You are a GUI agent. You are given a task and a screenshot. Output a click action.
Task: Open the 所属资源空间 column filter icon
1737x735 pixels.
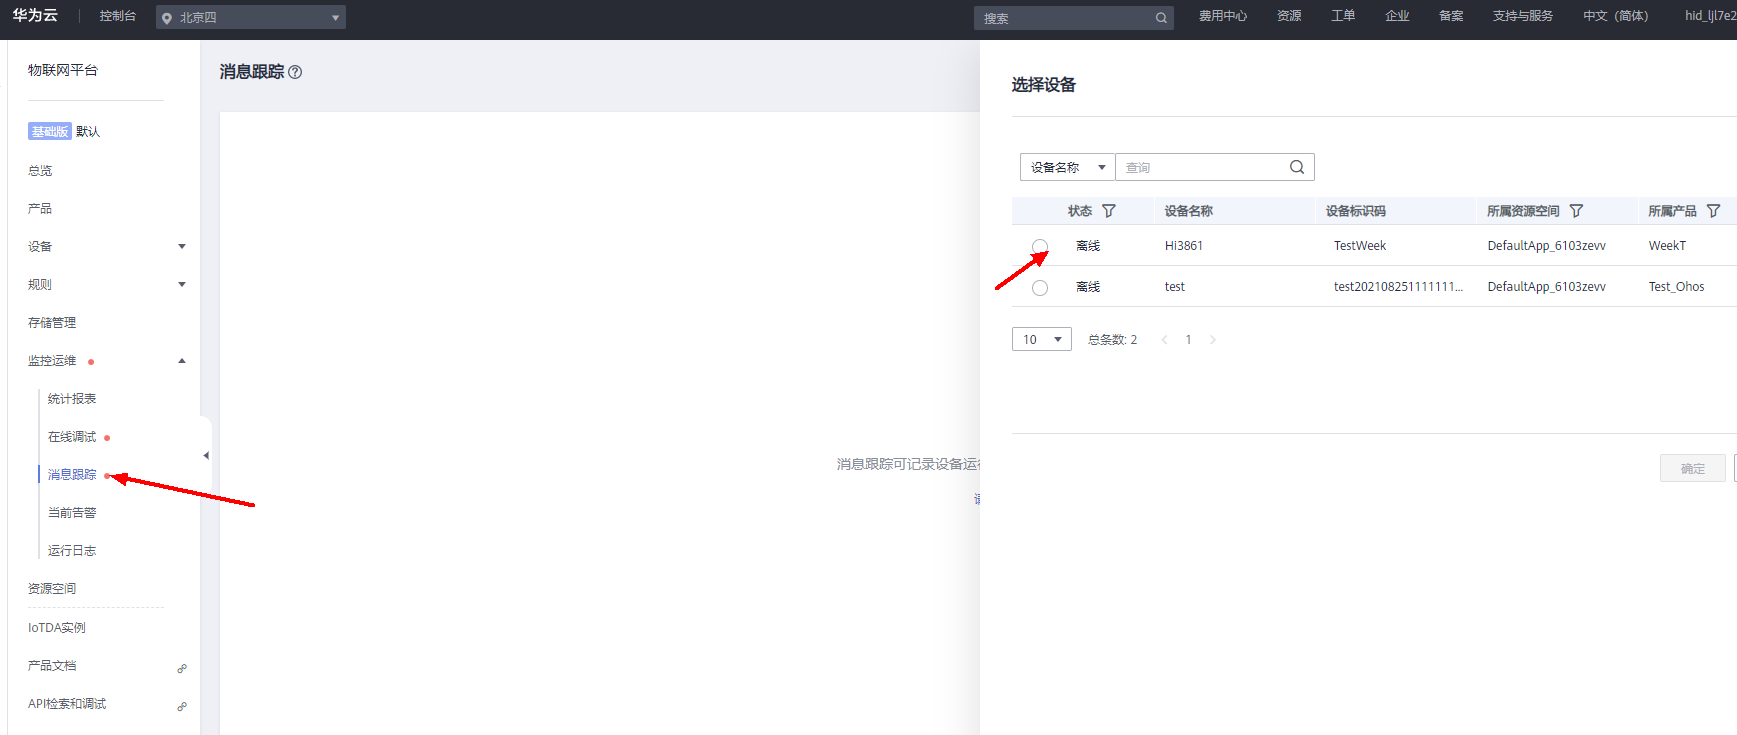click(x=1576, y=211)
